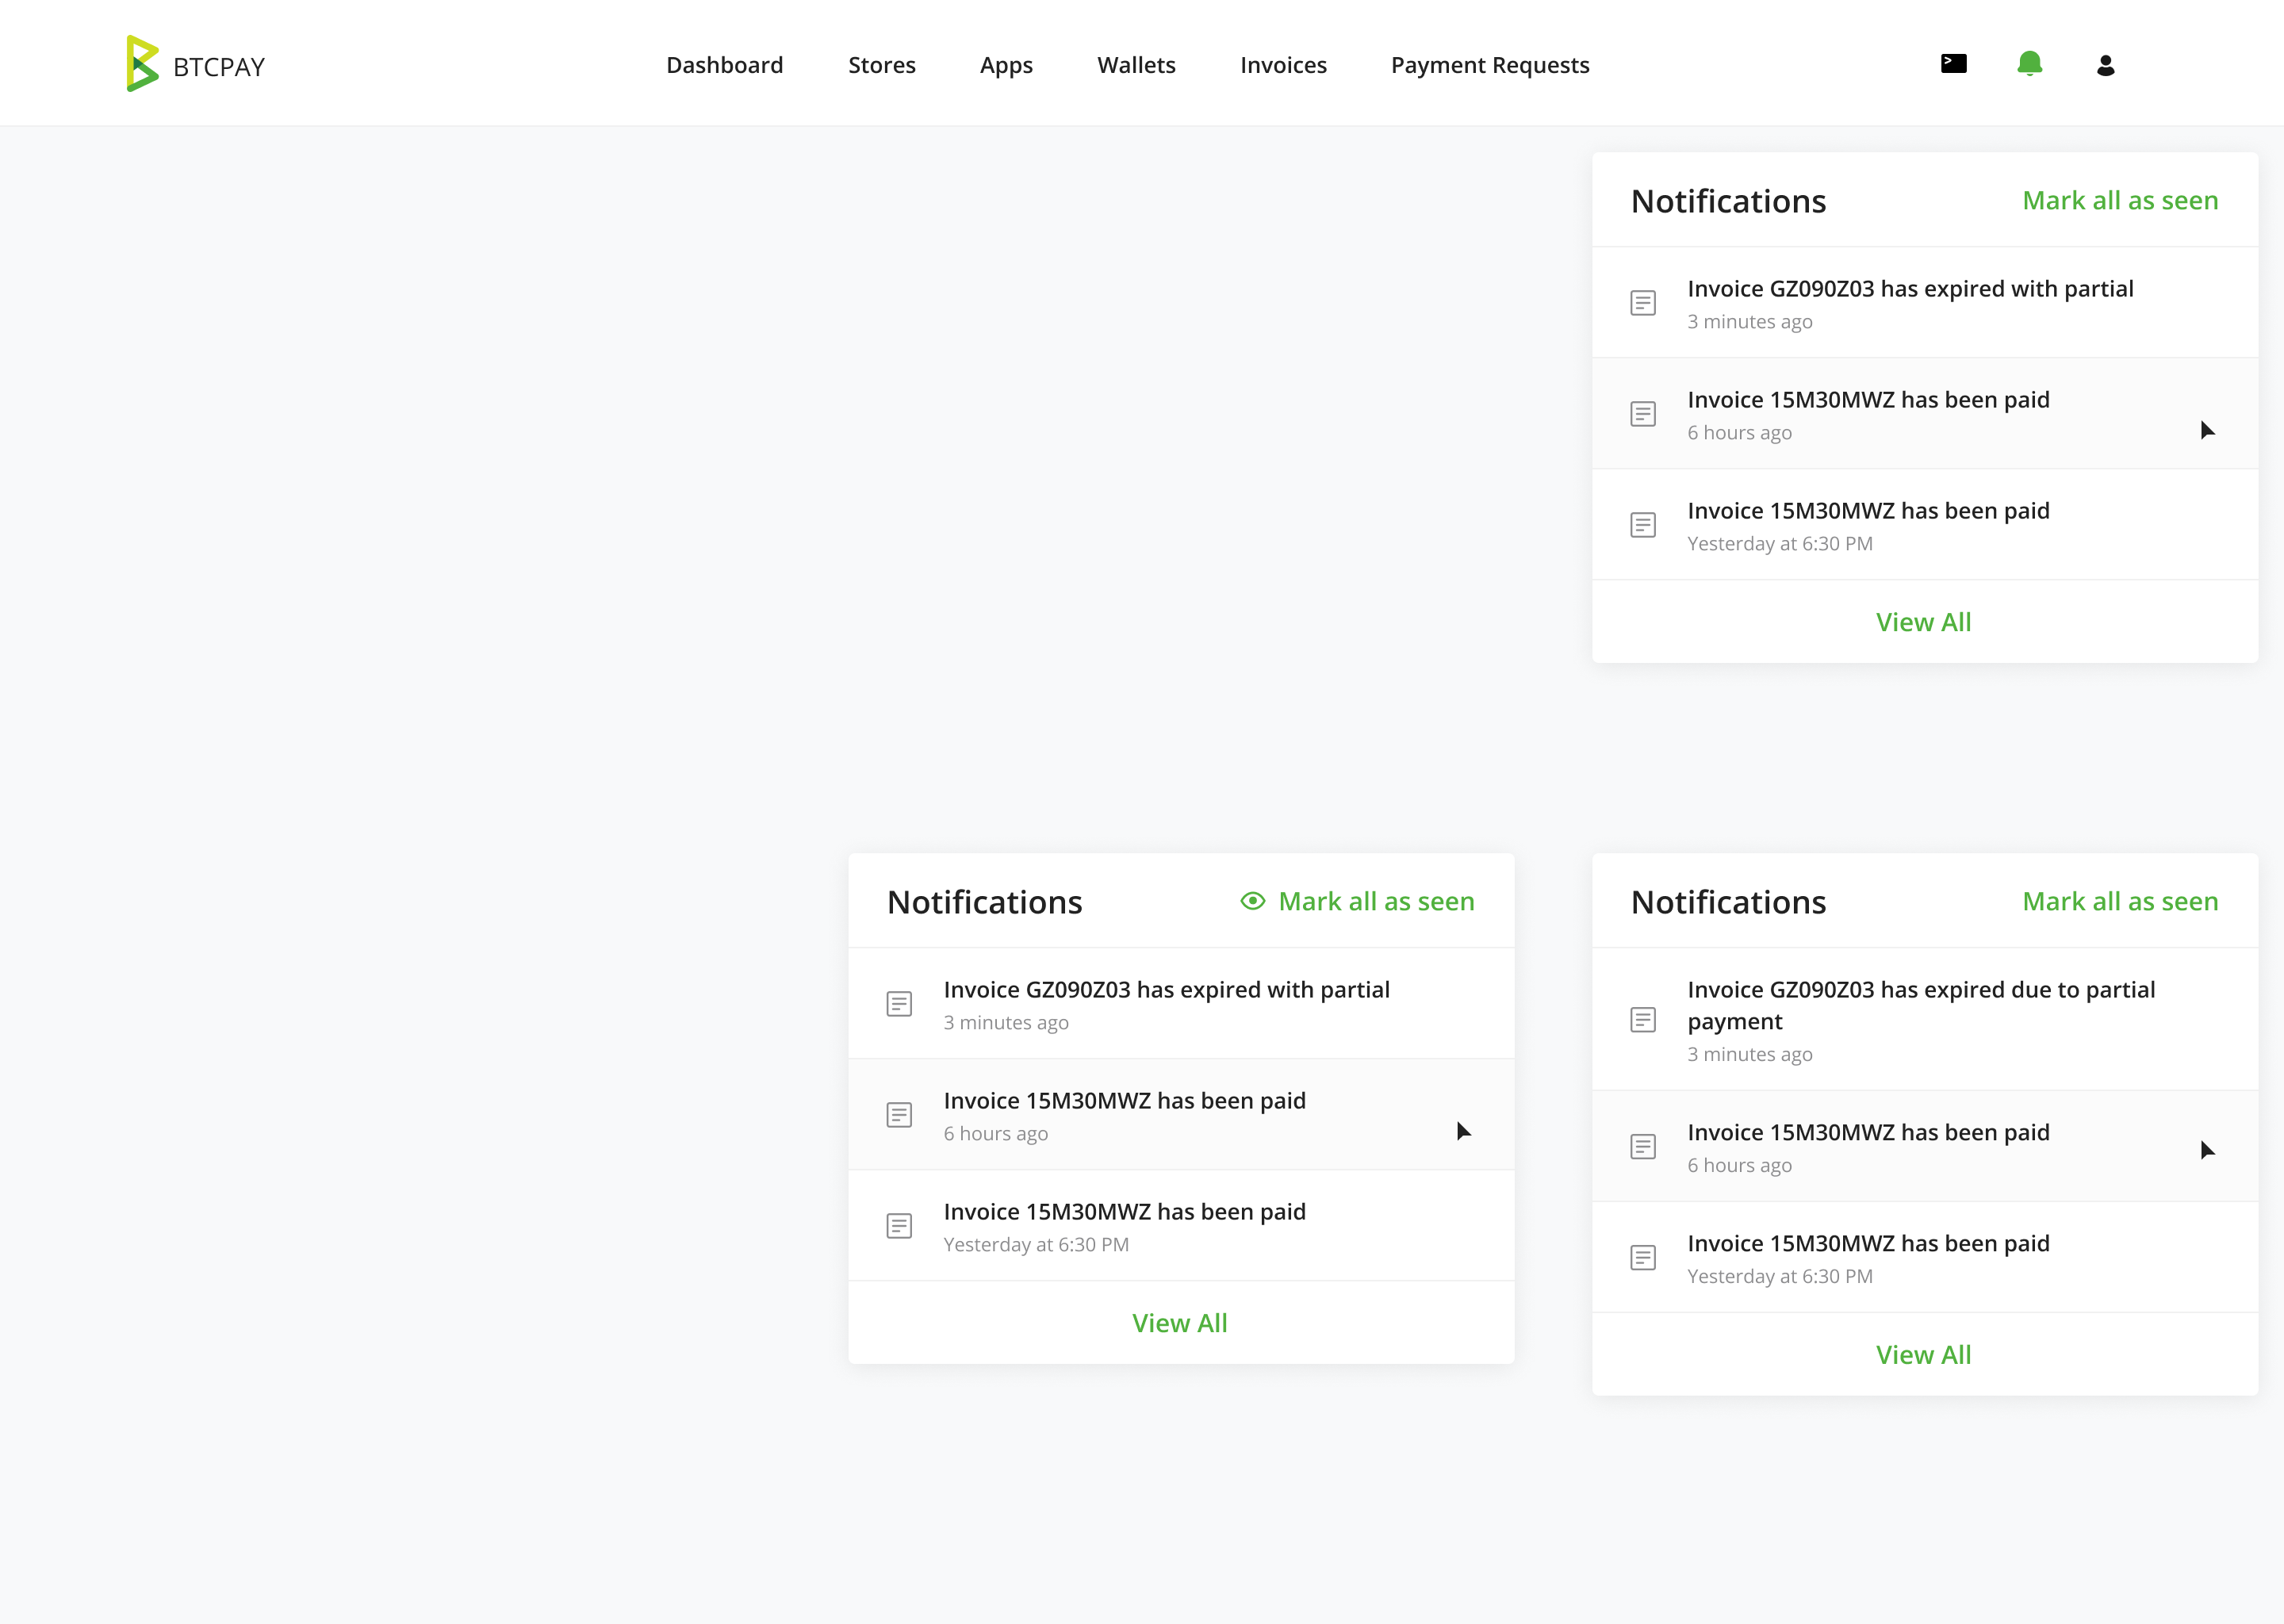
Task: Open 'Invoice 15M30MWZ has been paid' Yesterday, top-right panel
Action: pyautogui.click(x=1925, y=525)
